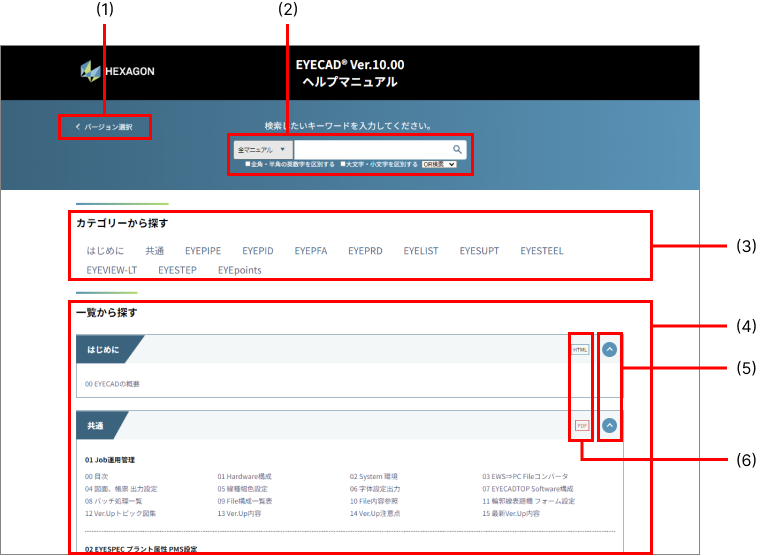This screenshot has width=765, height=556.
Task: Open the OR検索 dropdown
Action: pyautogui.click(x=439, y=164)
